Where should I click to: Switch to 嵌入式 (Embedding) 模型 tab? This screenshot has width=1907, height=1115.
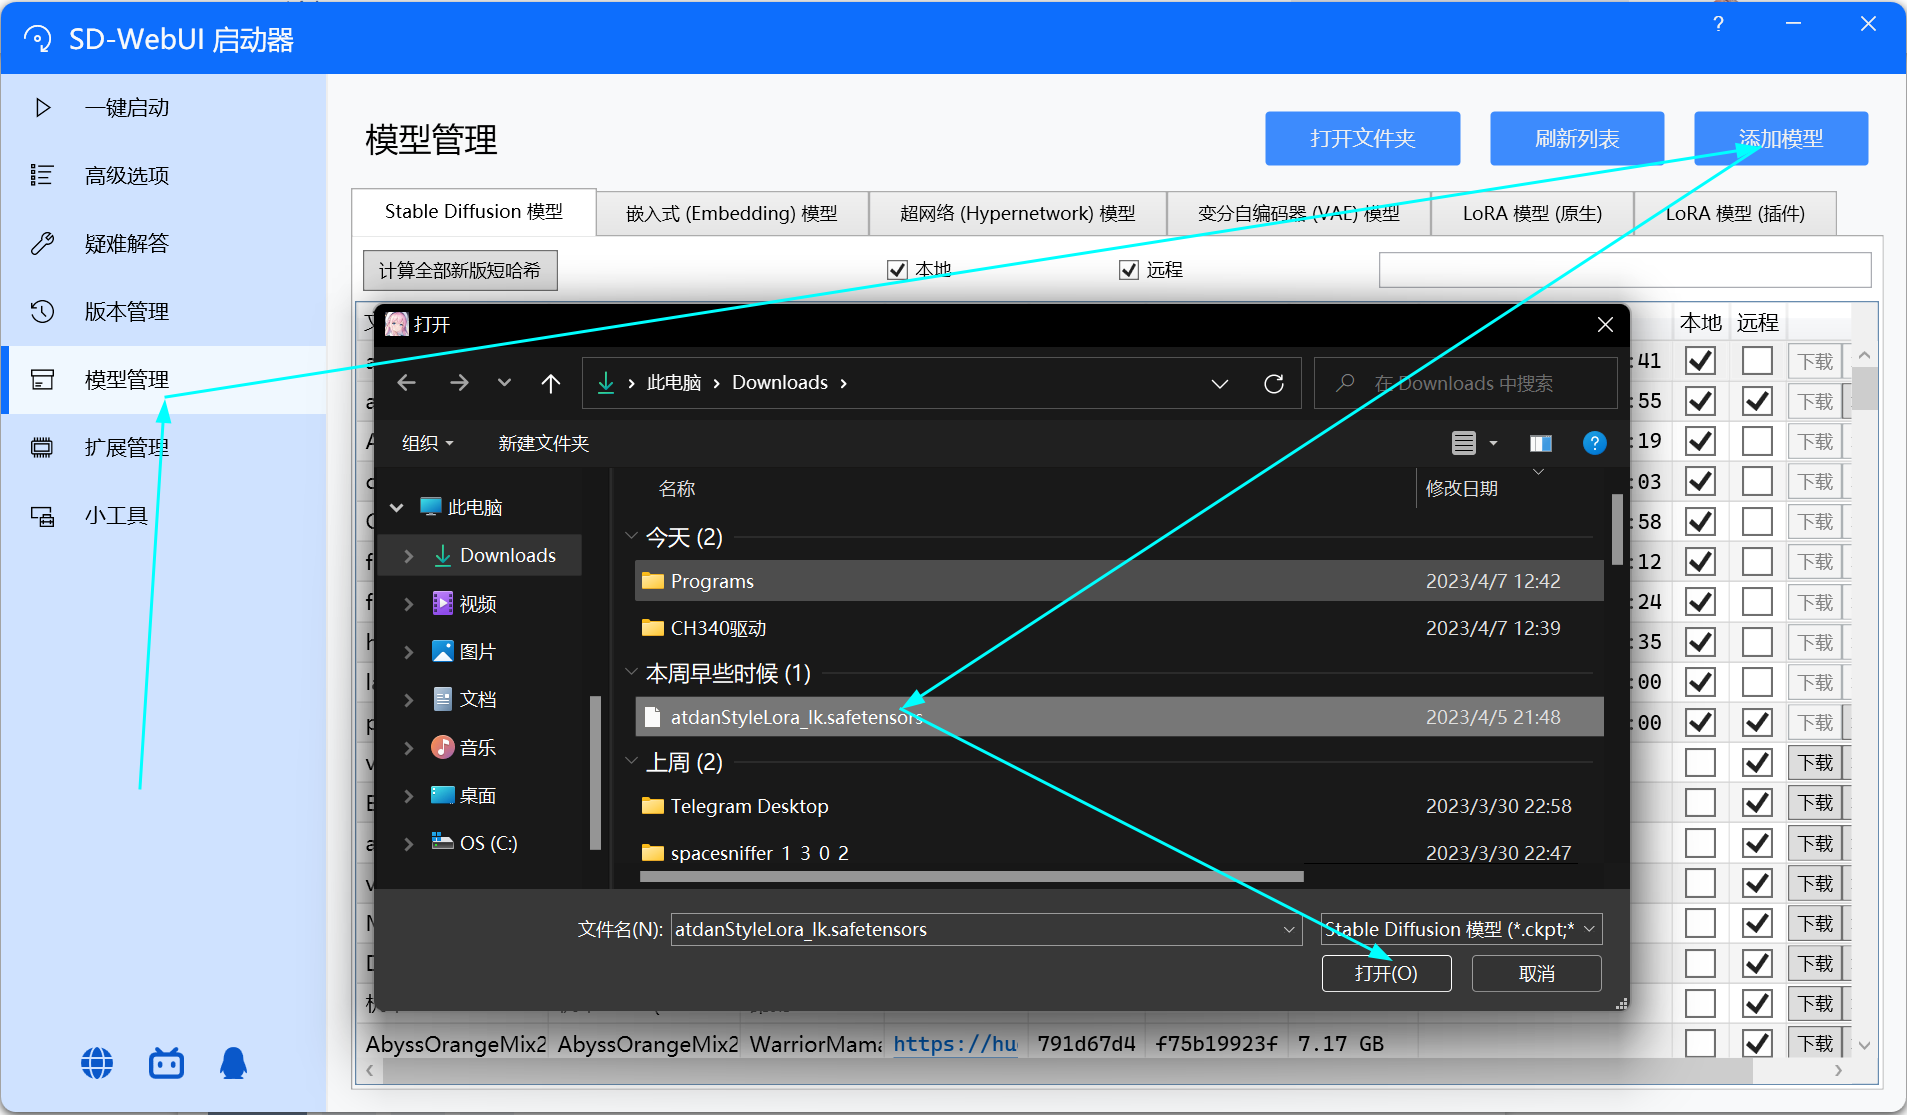[x=732, y=213]
